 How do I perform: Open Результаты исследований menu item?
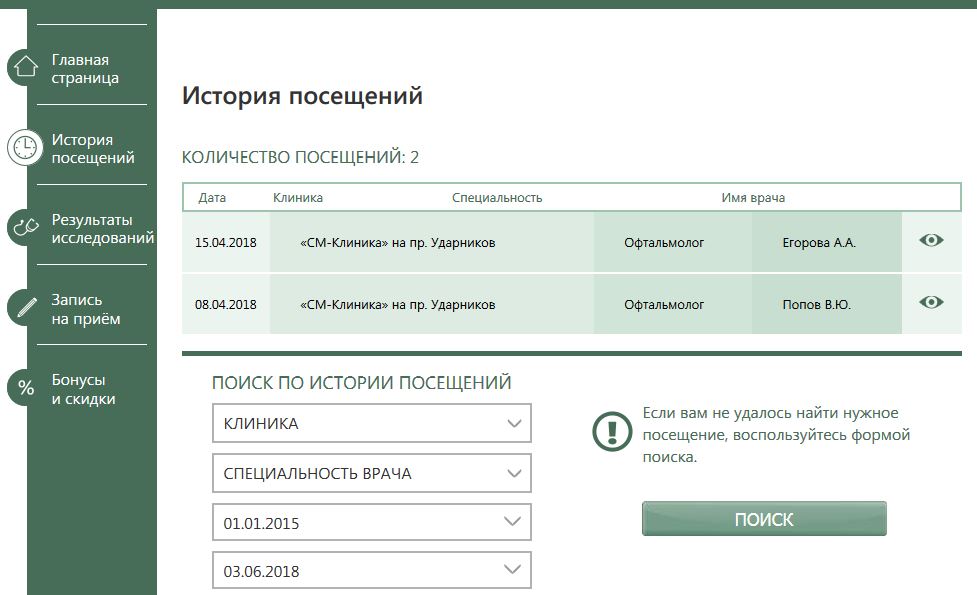pyautogui.click(x=102, y=229)
